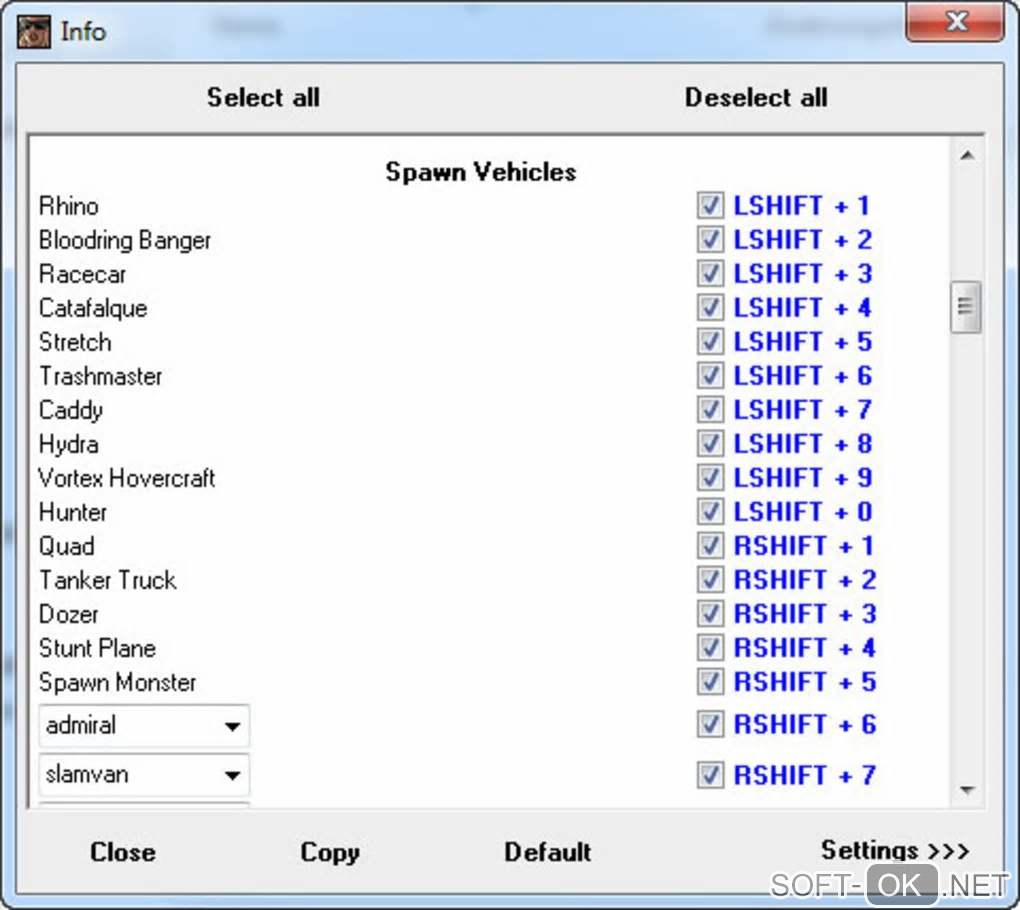Image resolution: width=1020 pixels, height=910 pixels.
Task: Click the vertical scrollbar thumb
Action: click(965, 307)
